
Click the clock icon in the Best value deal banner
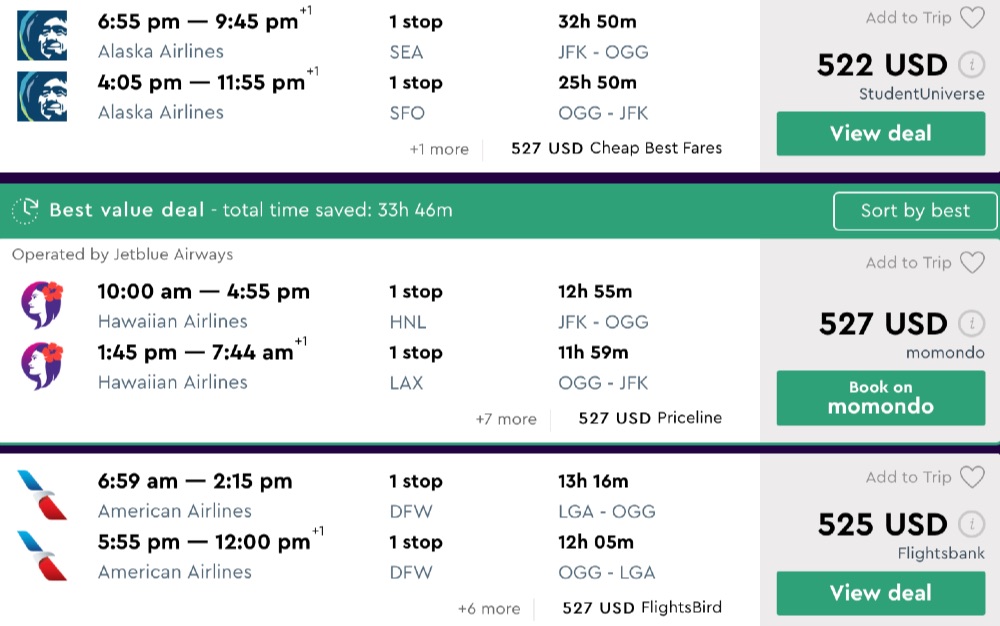[x=25, y=210]
